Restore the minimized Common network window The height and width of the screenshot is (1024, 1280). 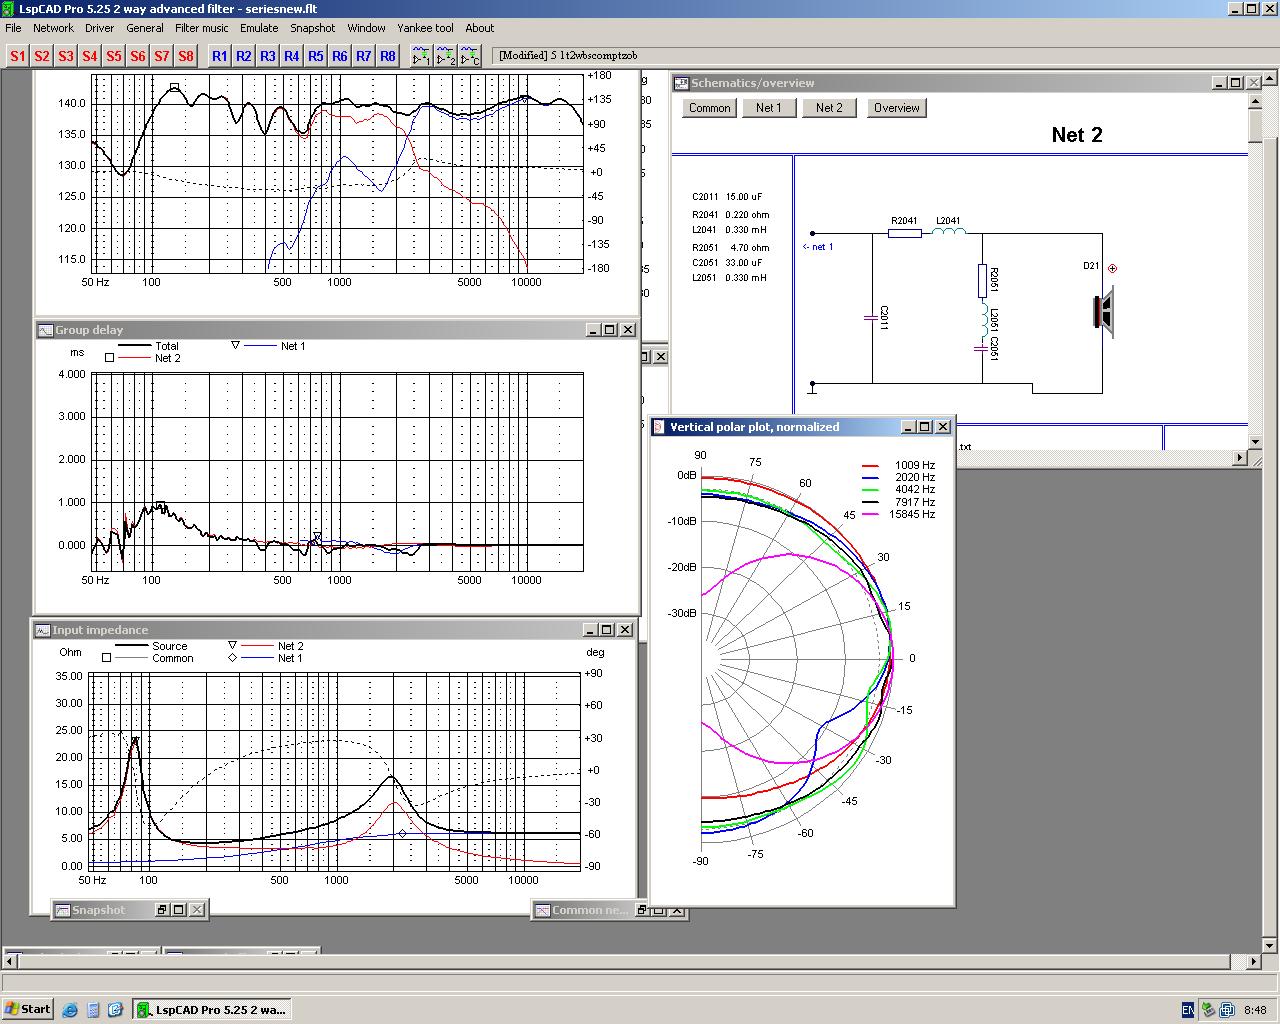click(x=643, y=910)
